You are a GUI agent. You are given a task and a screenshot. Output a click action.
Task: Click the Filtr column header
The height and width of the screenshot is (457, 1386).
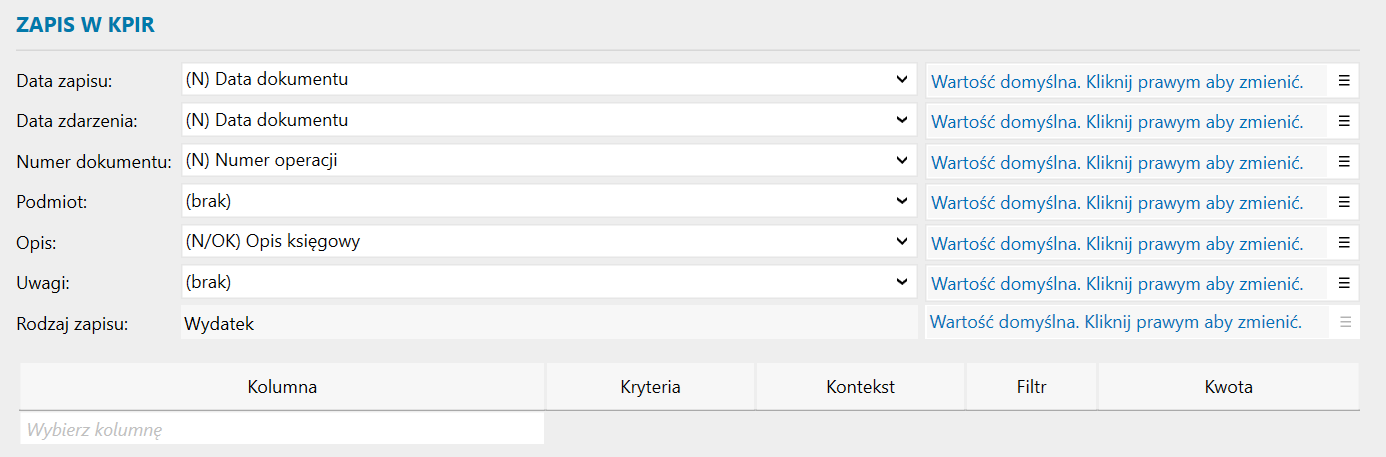[x=1031, y=387]
